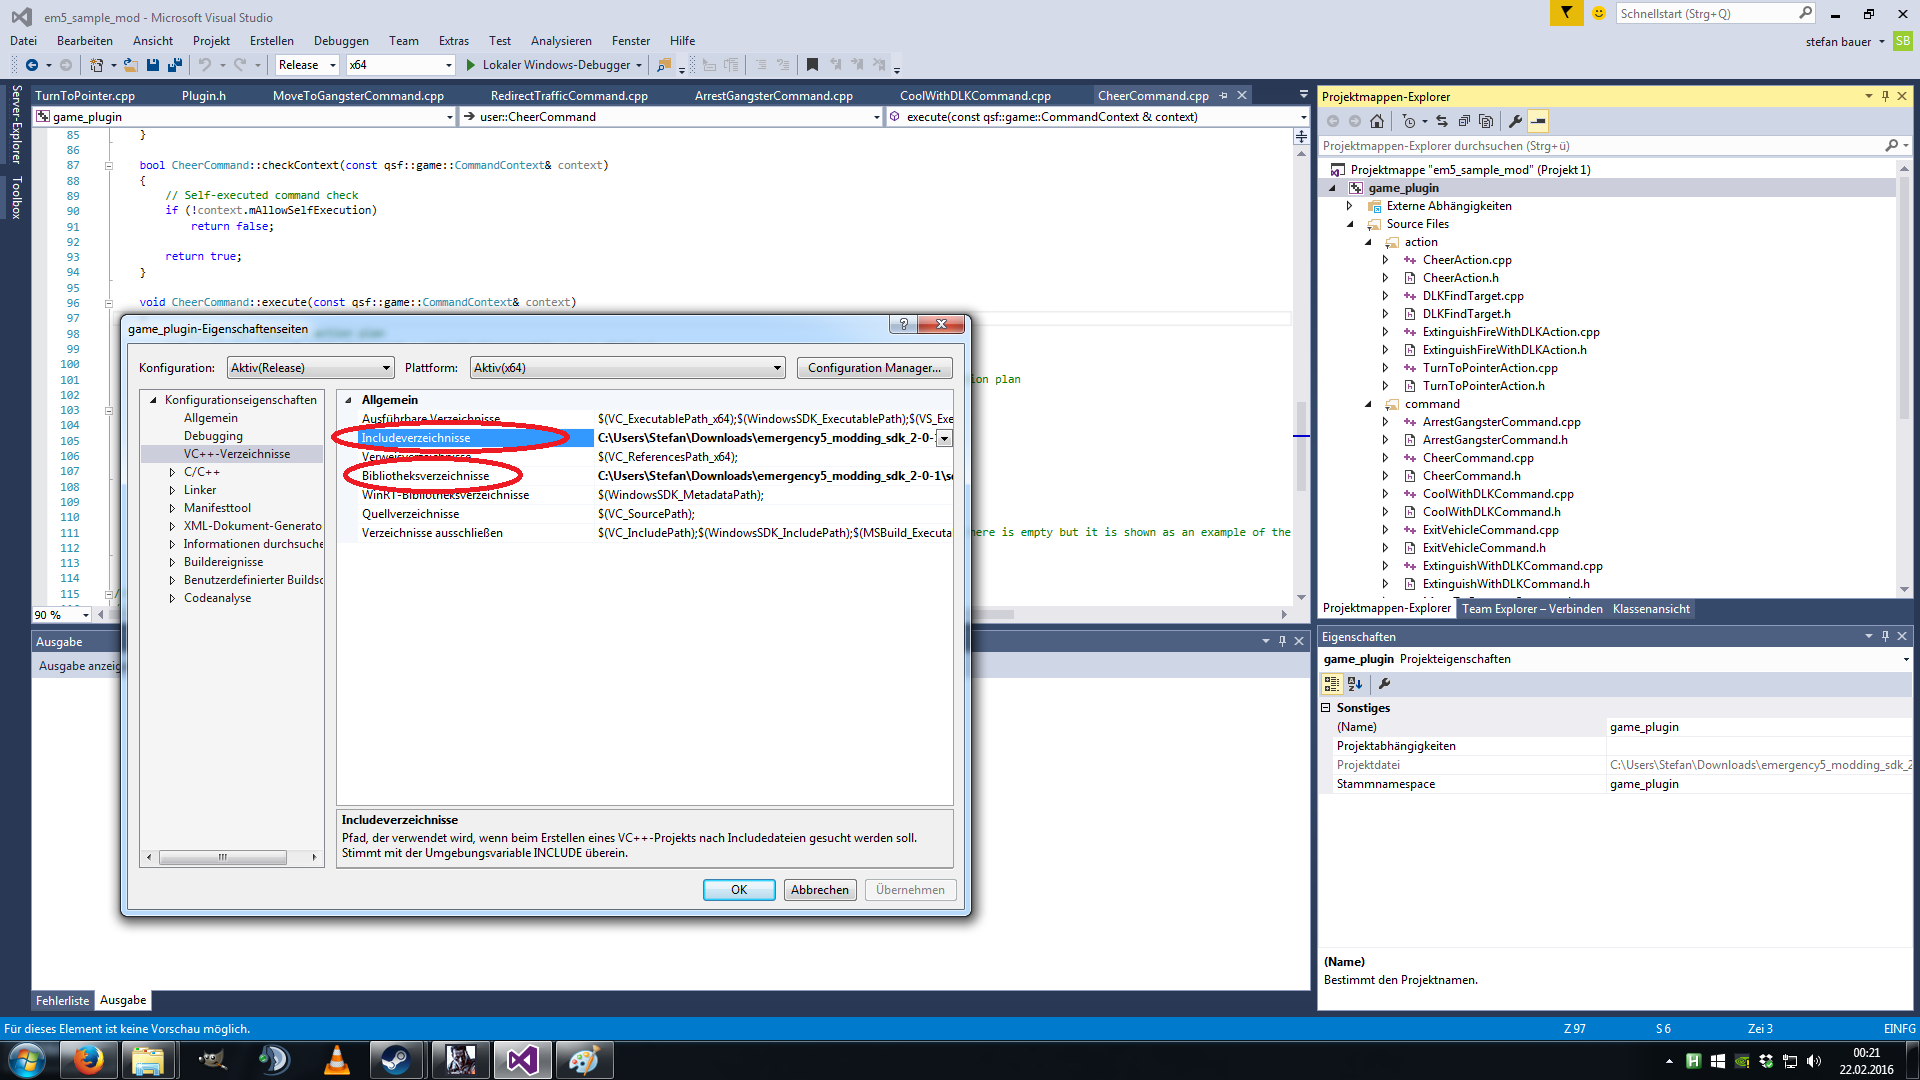Click the Abbrechen button

(x=820, y=890)
